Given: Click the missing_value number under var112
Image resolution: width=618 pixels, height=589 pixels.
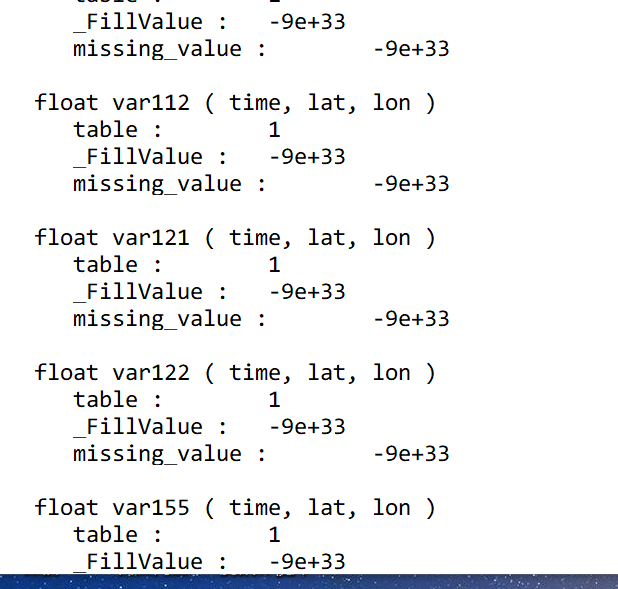Looking at the screenshot, I should point(410,184).
